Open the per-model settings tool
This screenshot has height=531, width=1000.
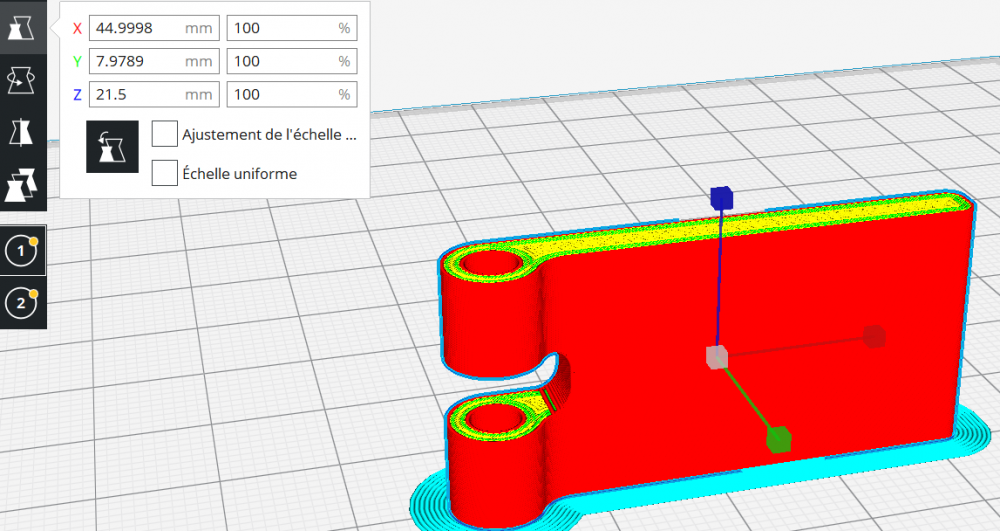[x=22, y=185]
